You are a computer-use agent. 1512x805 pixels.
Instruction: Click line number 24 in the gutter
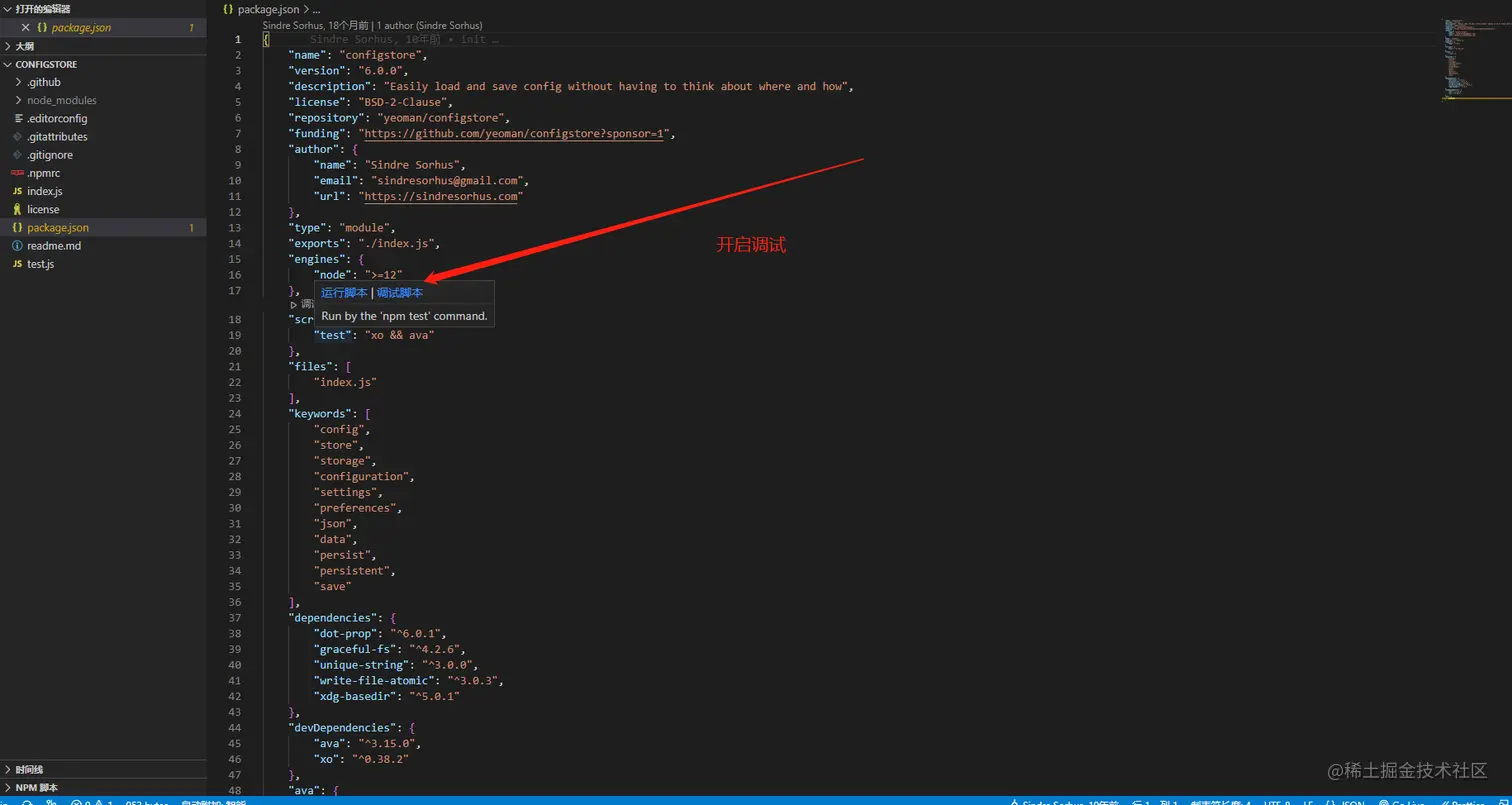(235, 414)
